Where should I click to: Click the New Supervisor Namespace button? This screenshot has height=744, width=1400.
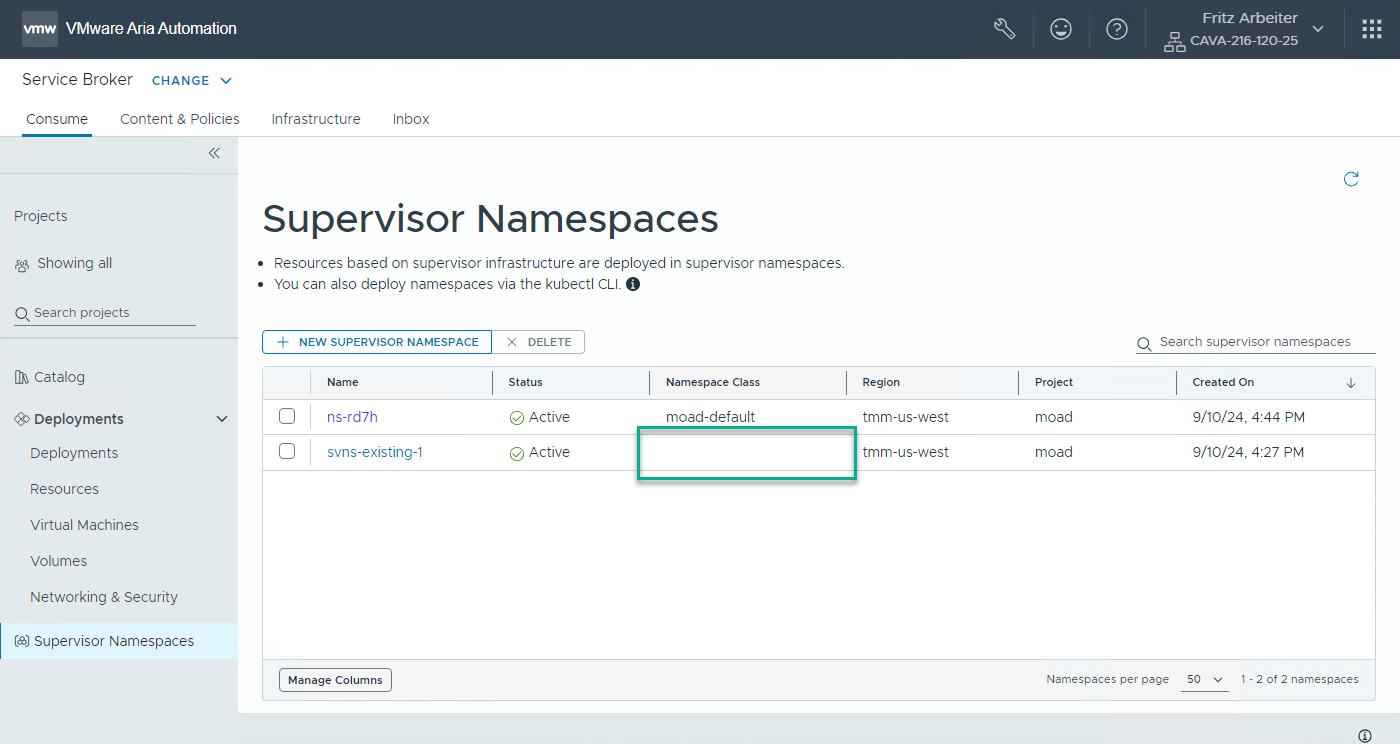pos(377,342)
